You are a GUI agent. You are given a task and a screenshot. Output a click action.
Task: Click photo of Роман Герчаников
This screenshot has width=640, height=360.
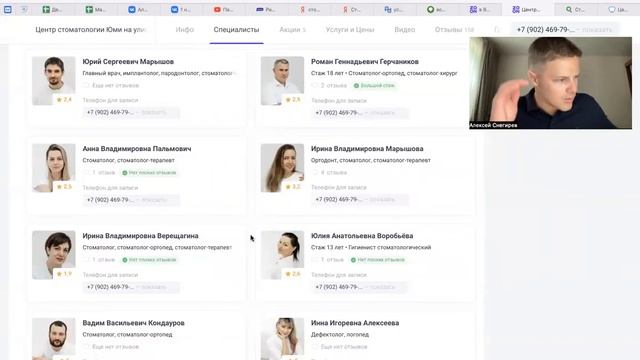(x=282, y=80)
